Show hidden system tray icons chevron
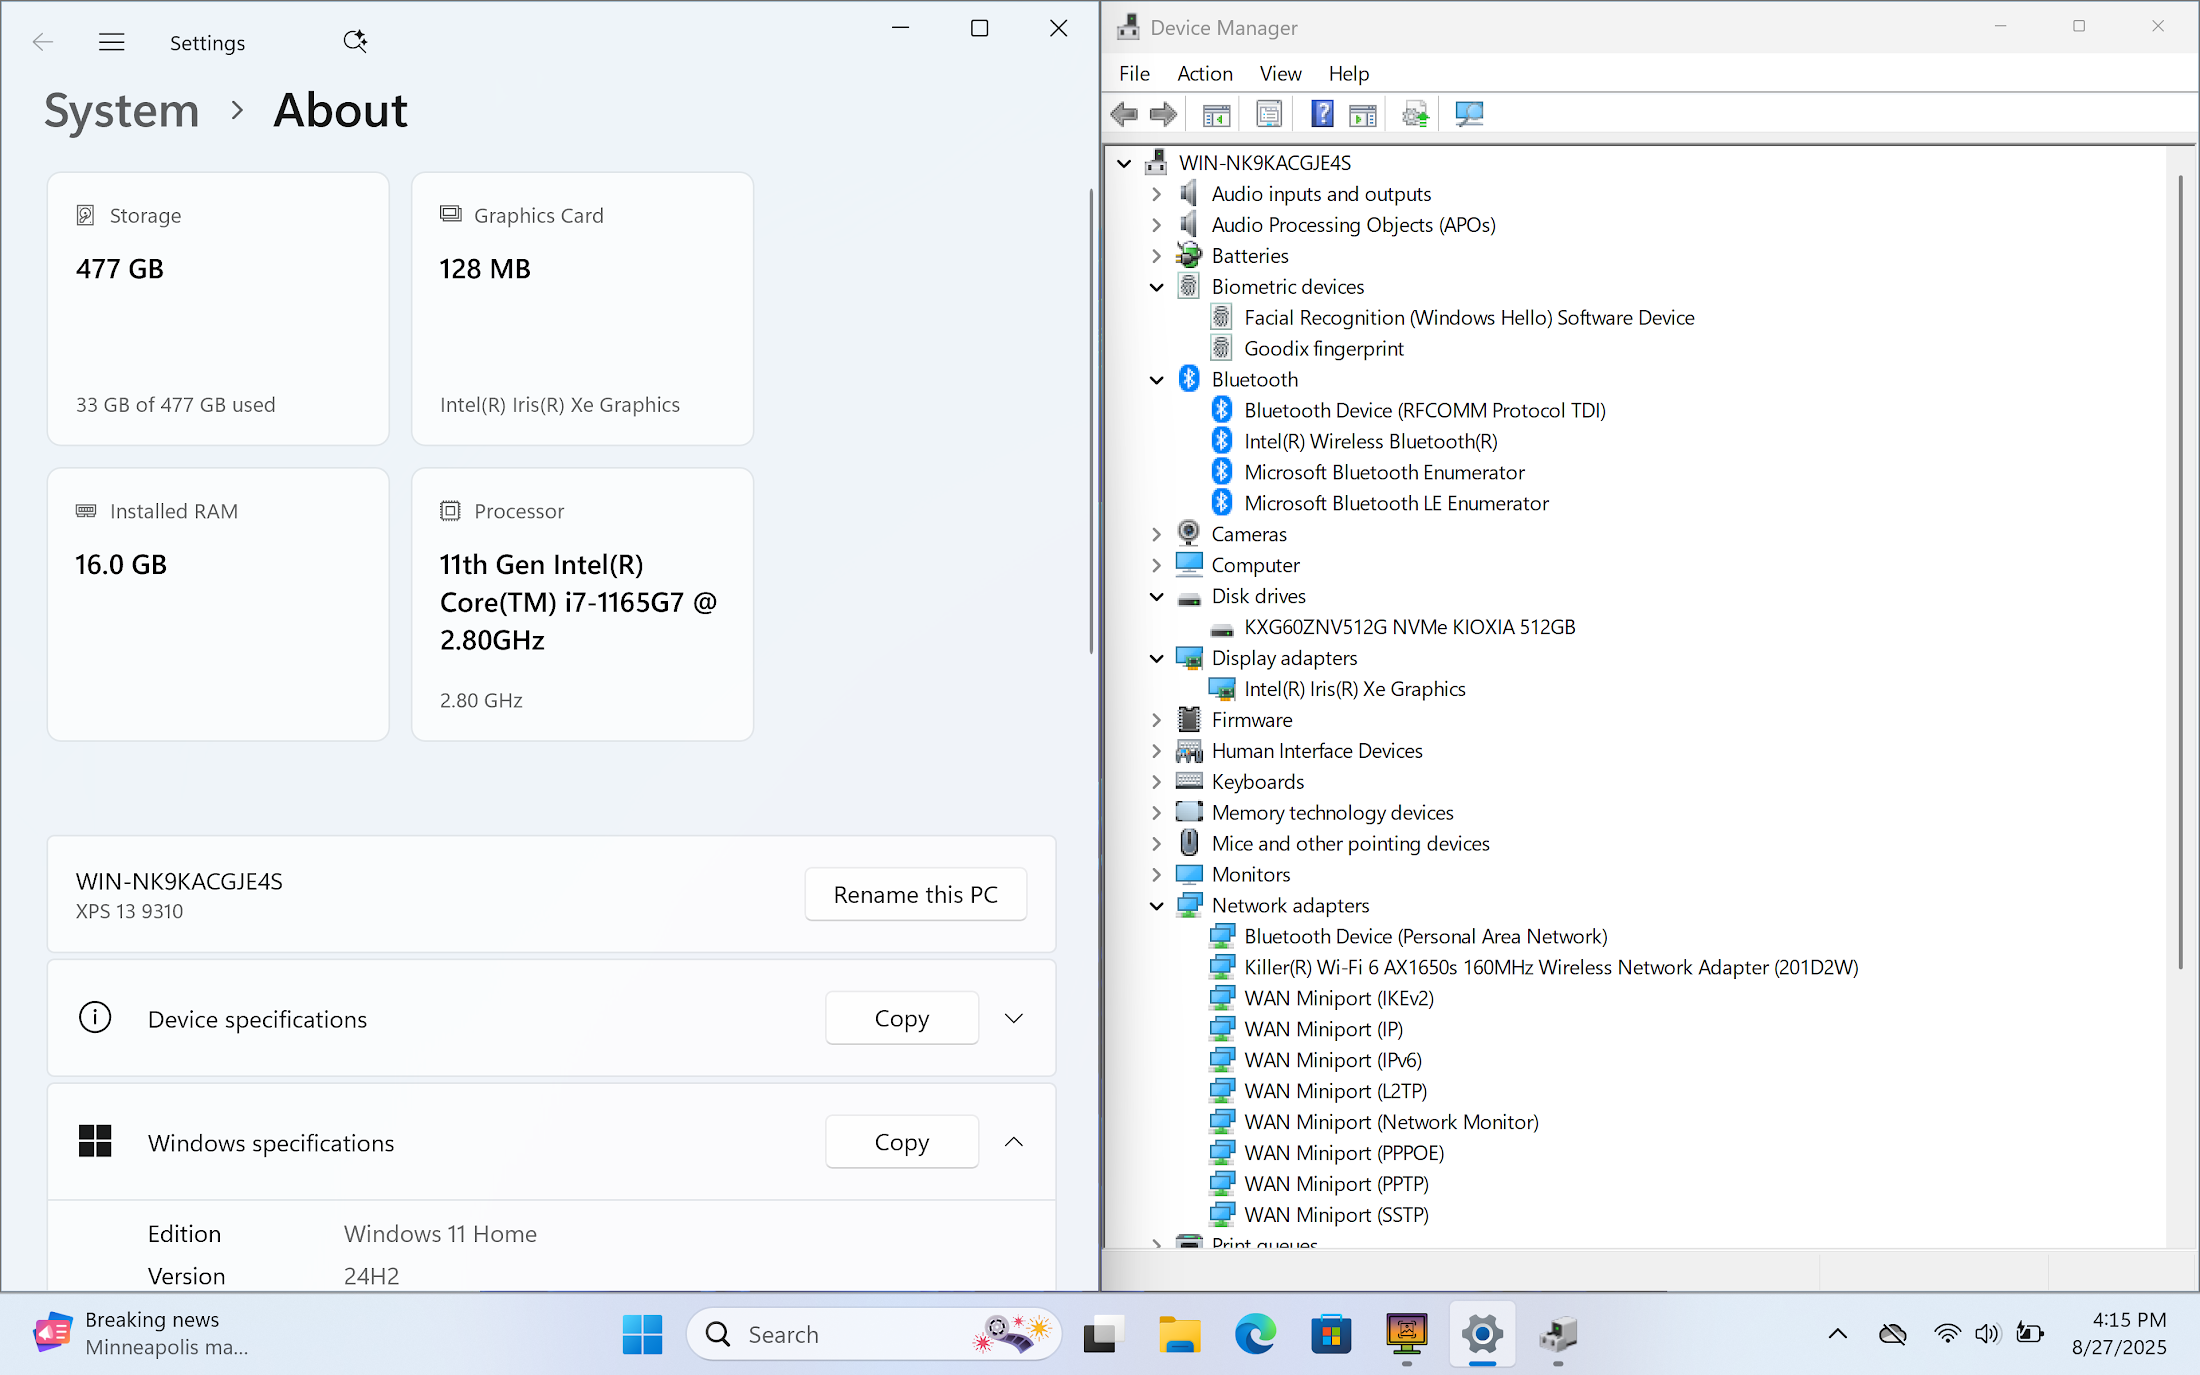Image resolution: width=2200 pixels, height=1375 pixels. tap(1837, 1334)
